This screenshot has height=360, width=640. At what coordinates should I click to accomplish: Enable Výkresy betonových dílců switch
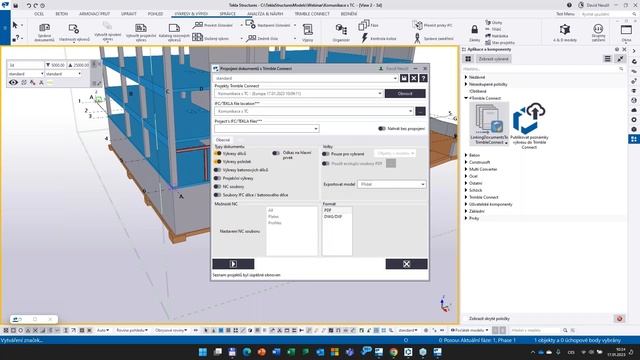(218, 170)
